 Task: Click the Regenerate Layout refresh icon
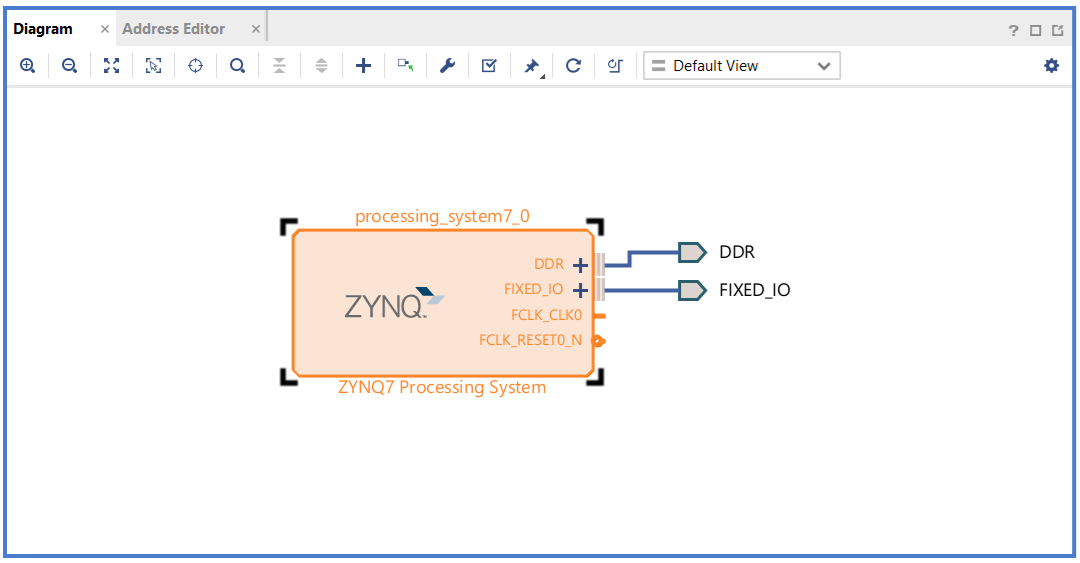(x=573, y=66)
